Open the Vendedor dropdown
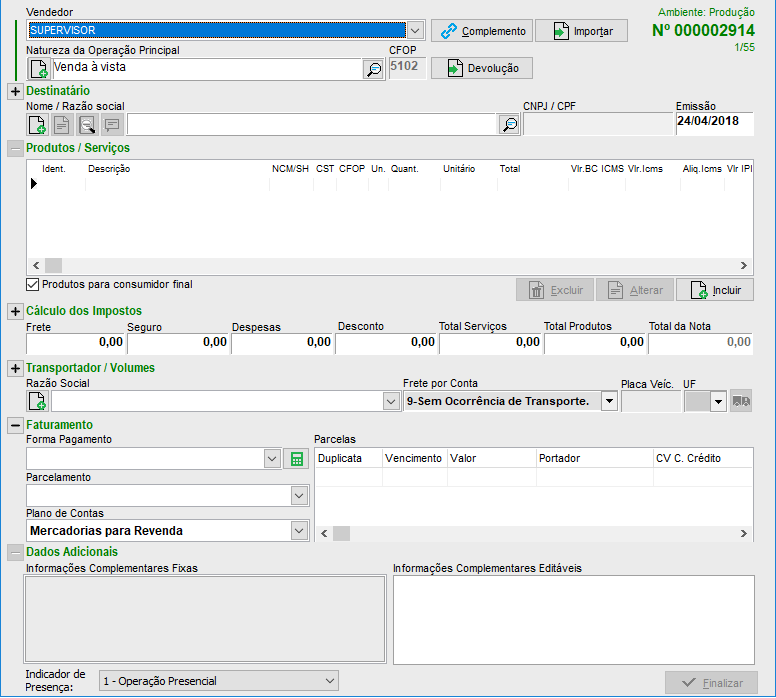 (416, 31)
